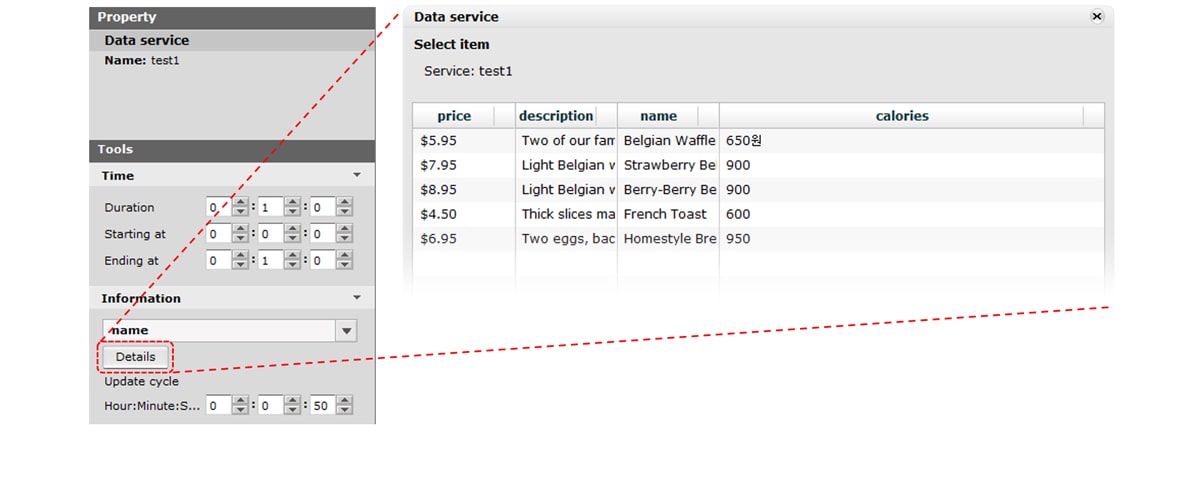Close the Data service dialog
Screen dimensions: 1200x480
[1096, 17]
